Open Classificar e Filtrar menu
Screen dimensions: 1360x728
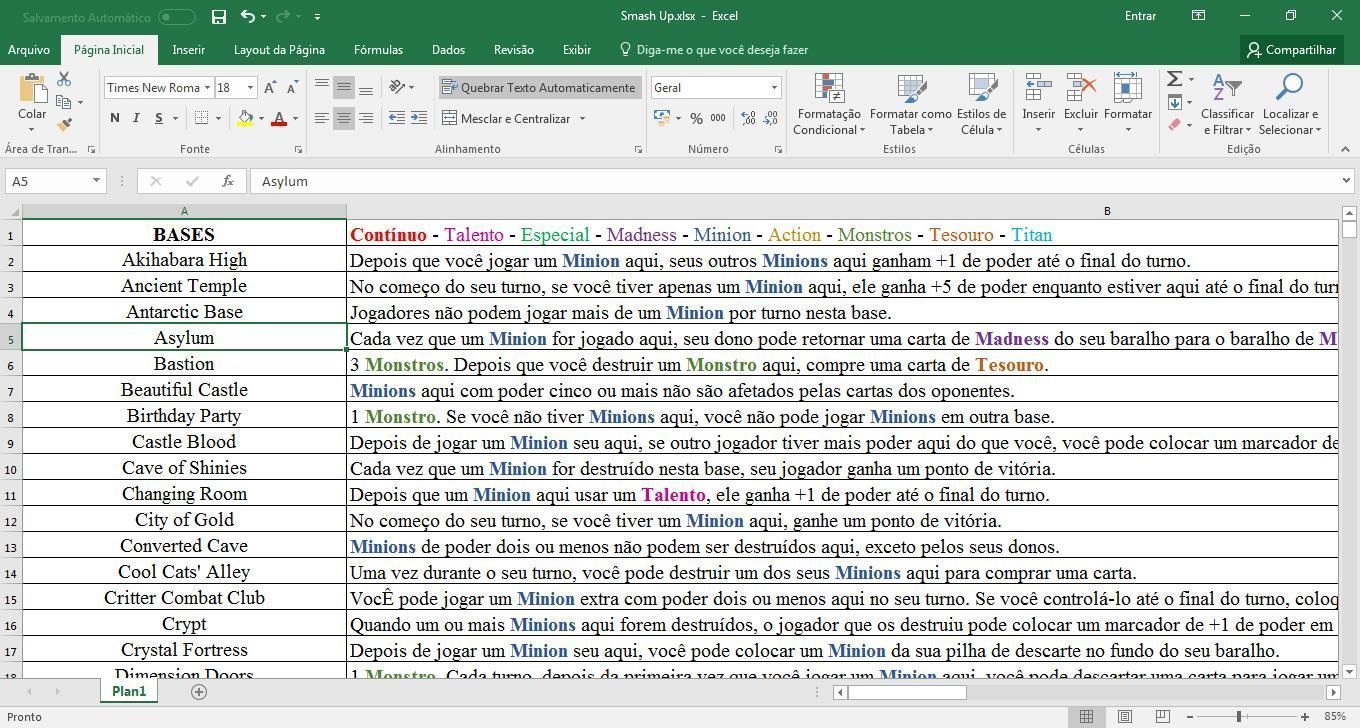(x=1226, y=104)
